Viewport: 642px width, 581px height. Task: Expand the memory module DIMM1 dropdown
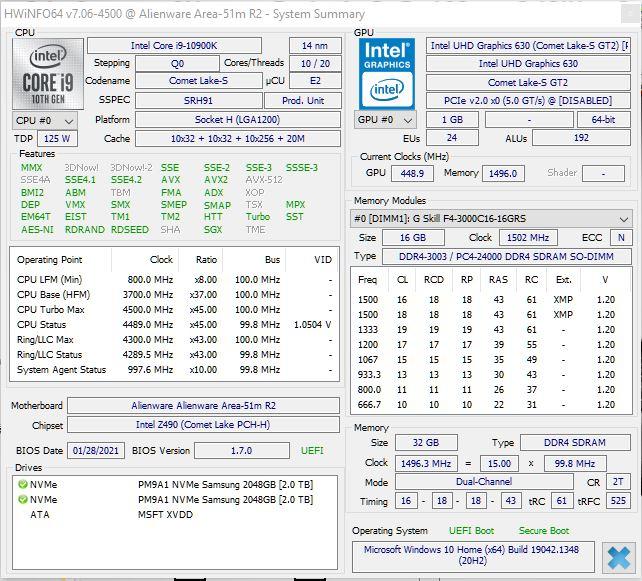pyautogui.click(x=624, y=219)
